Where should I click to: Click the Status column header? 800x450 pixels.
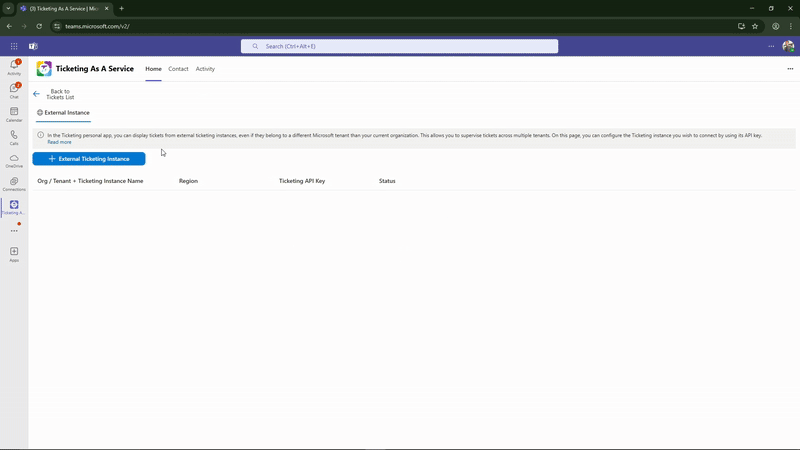click(x=387, y=181)
